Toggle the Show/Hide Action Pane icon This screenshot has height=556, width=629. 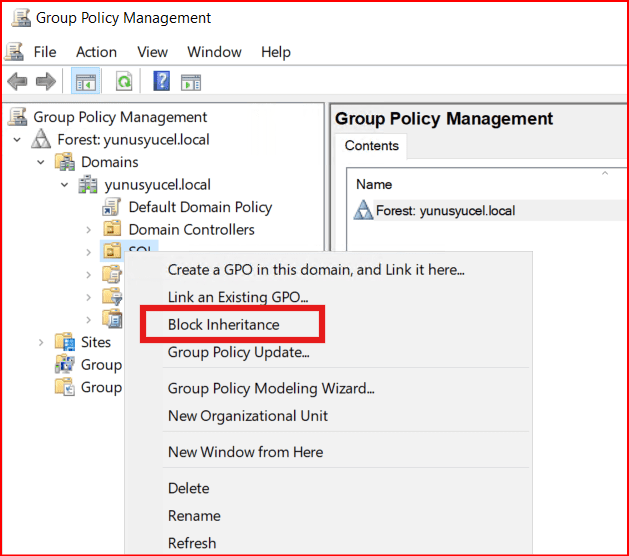[191, 82]
